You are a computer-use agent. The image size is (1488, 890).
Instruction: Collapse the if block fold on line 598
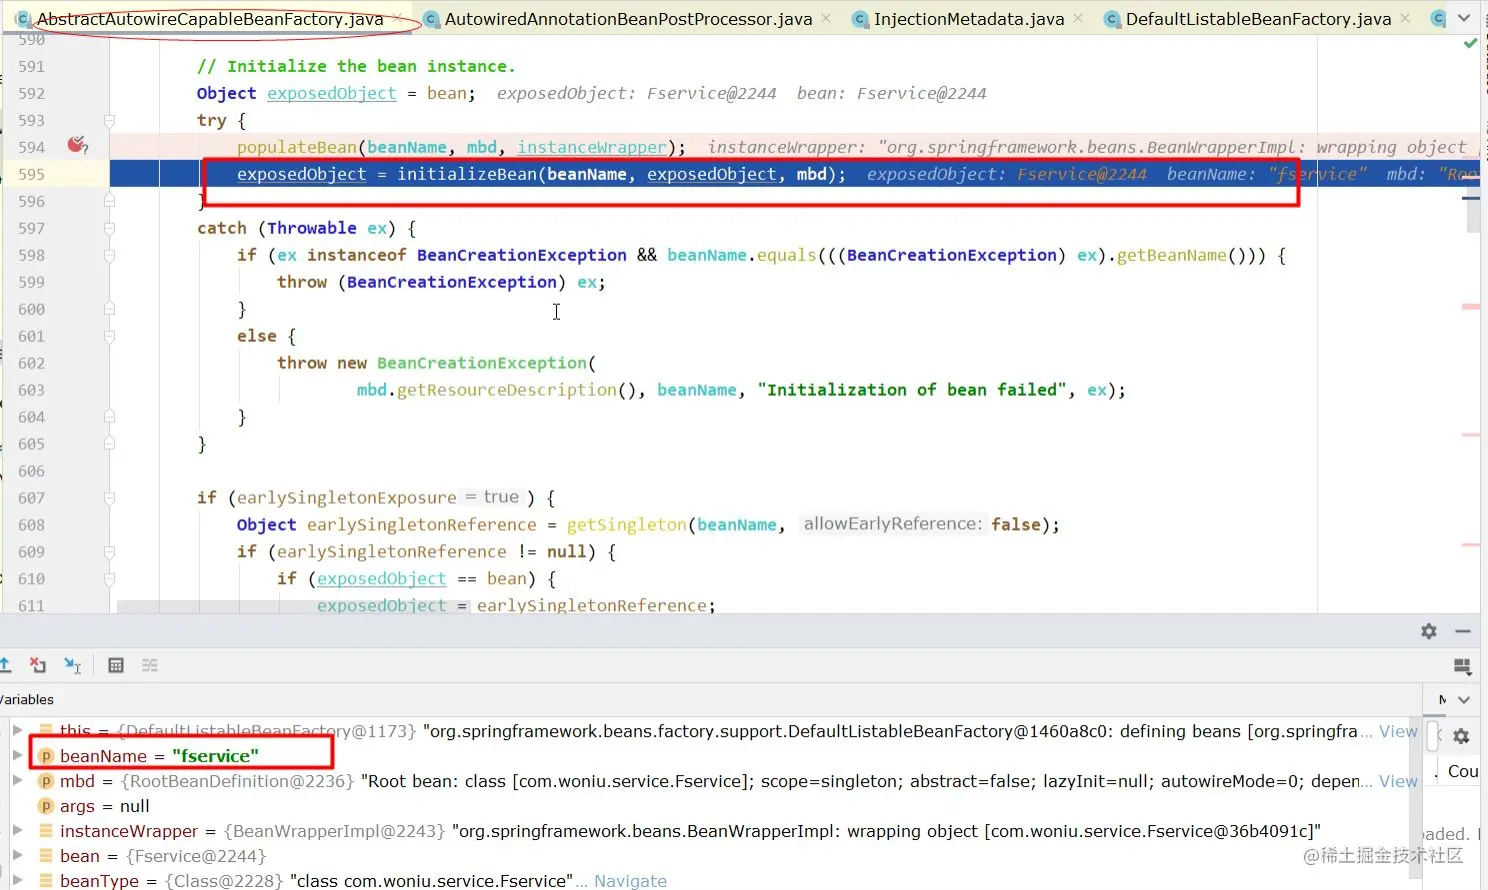click(x=109, y=255)
